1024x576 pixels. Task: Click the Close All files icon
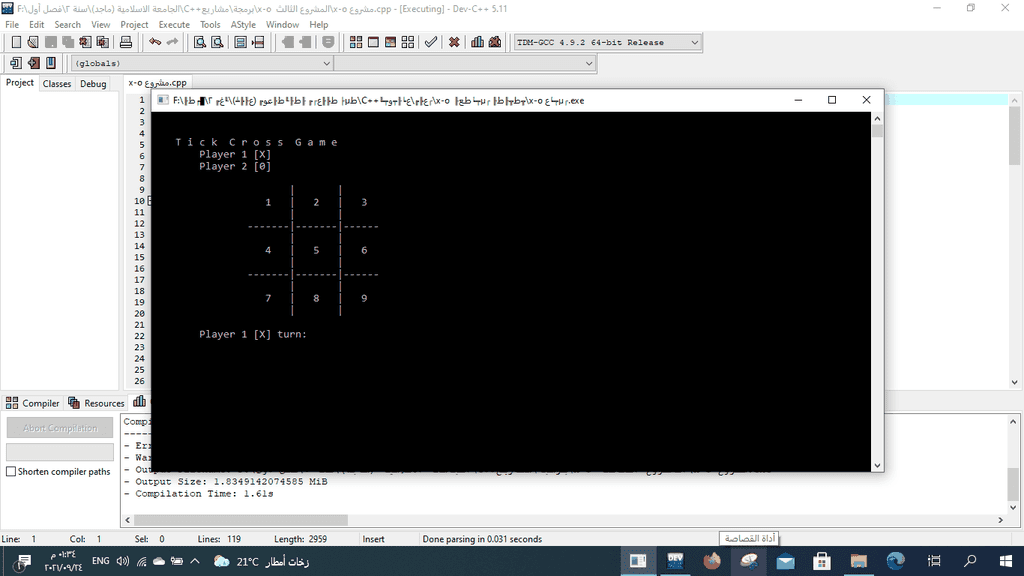pyautogui.click(x=103, y=42)
